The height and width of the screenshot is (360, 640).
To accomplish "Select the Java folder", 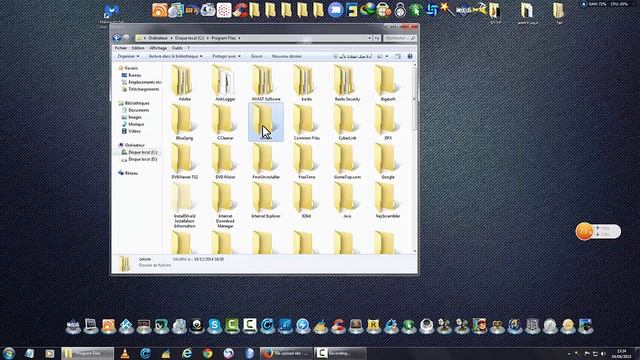I will click(347, 200).
